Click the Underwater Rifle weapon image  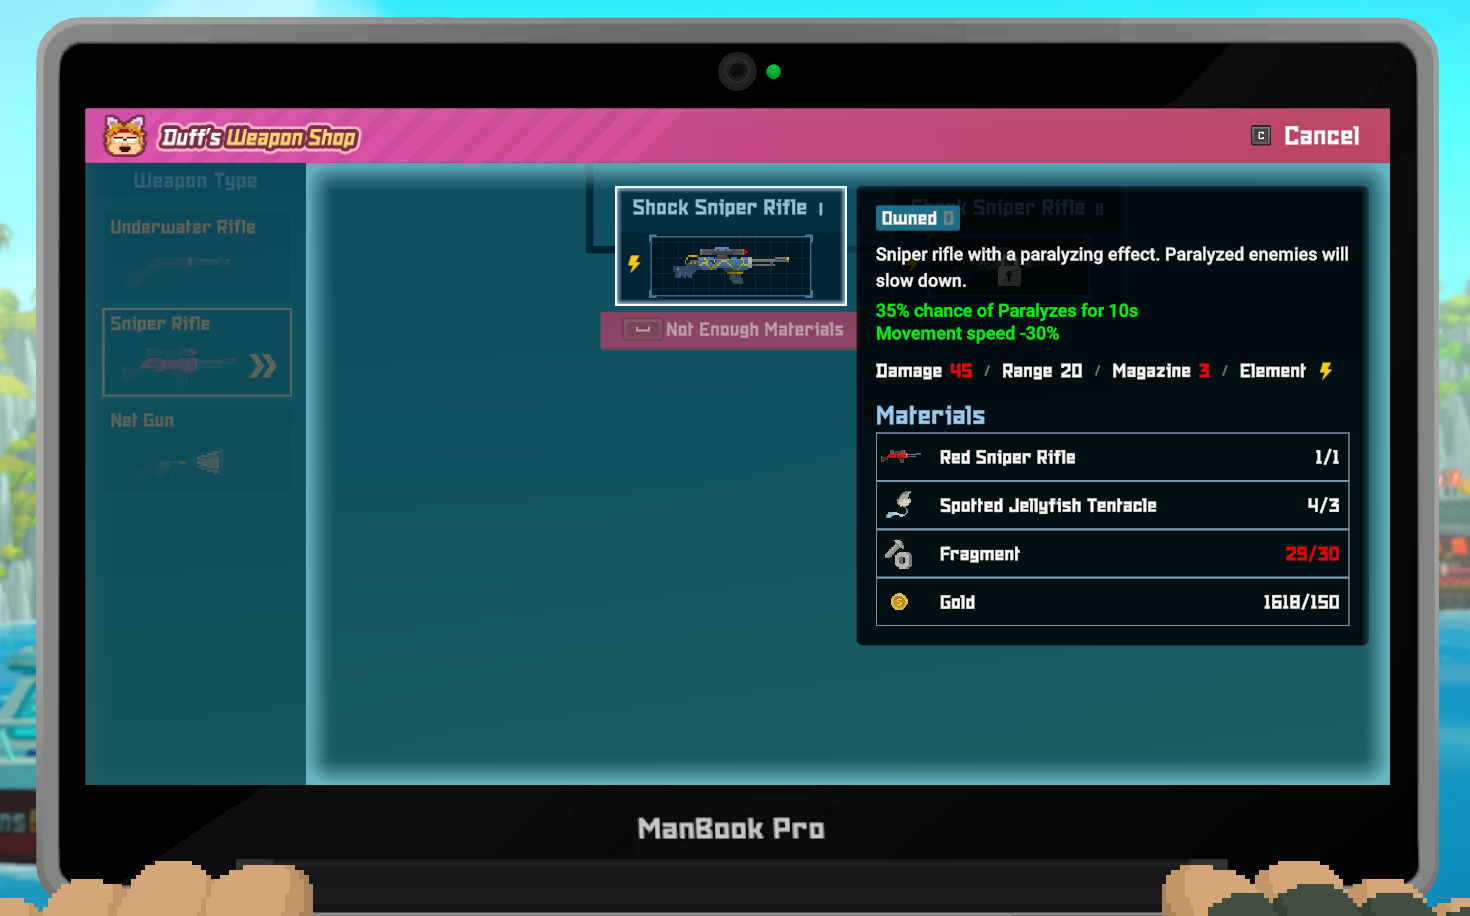tap(180, 265)
